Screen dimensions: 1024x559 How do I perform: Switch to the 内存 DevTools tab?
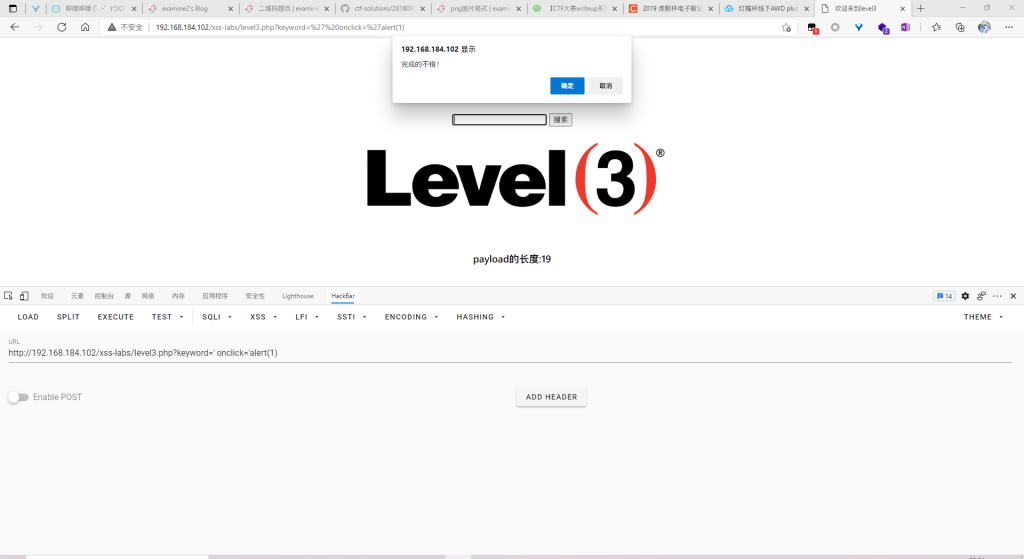[178, 296]
